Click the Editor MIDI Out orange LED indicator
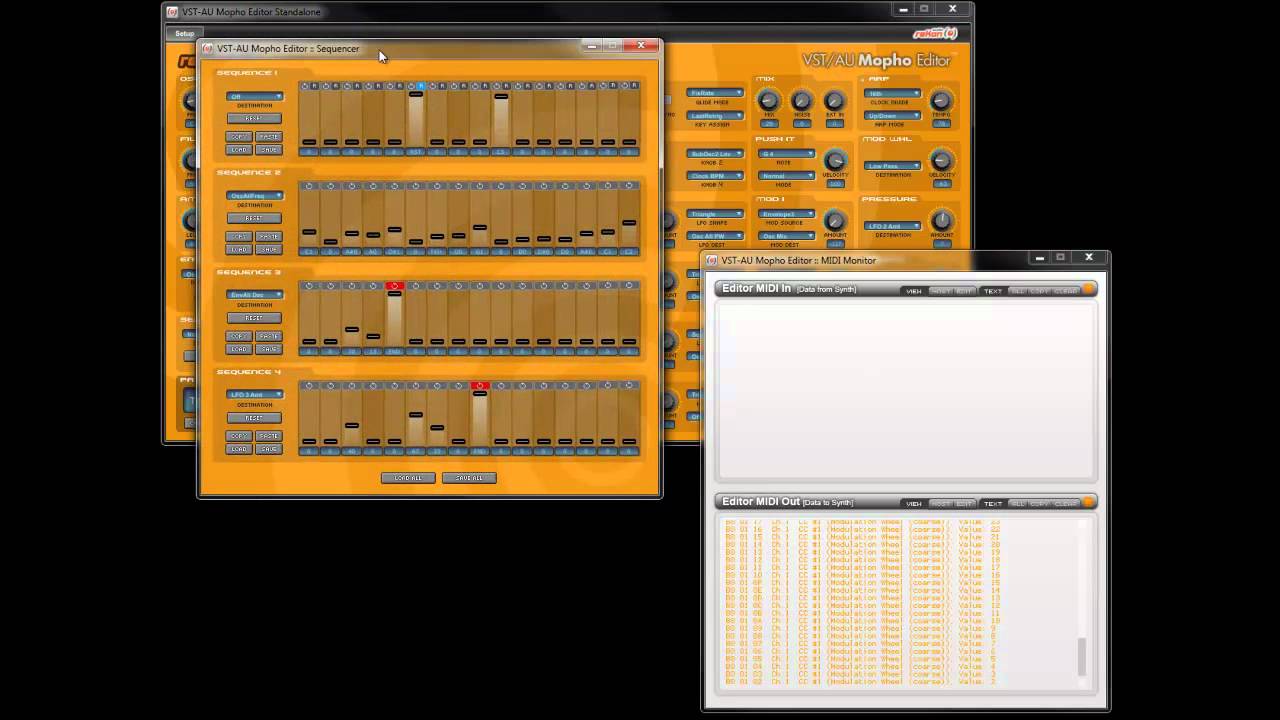 point(1089,502)
